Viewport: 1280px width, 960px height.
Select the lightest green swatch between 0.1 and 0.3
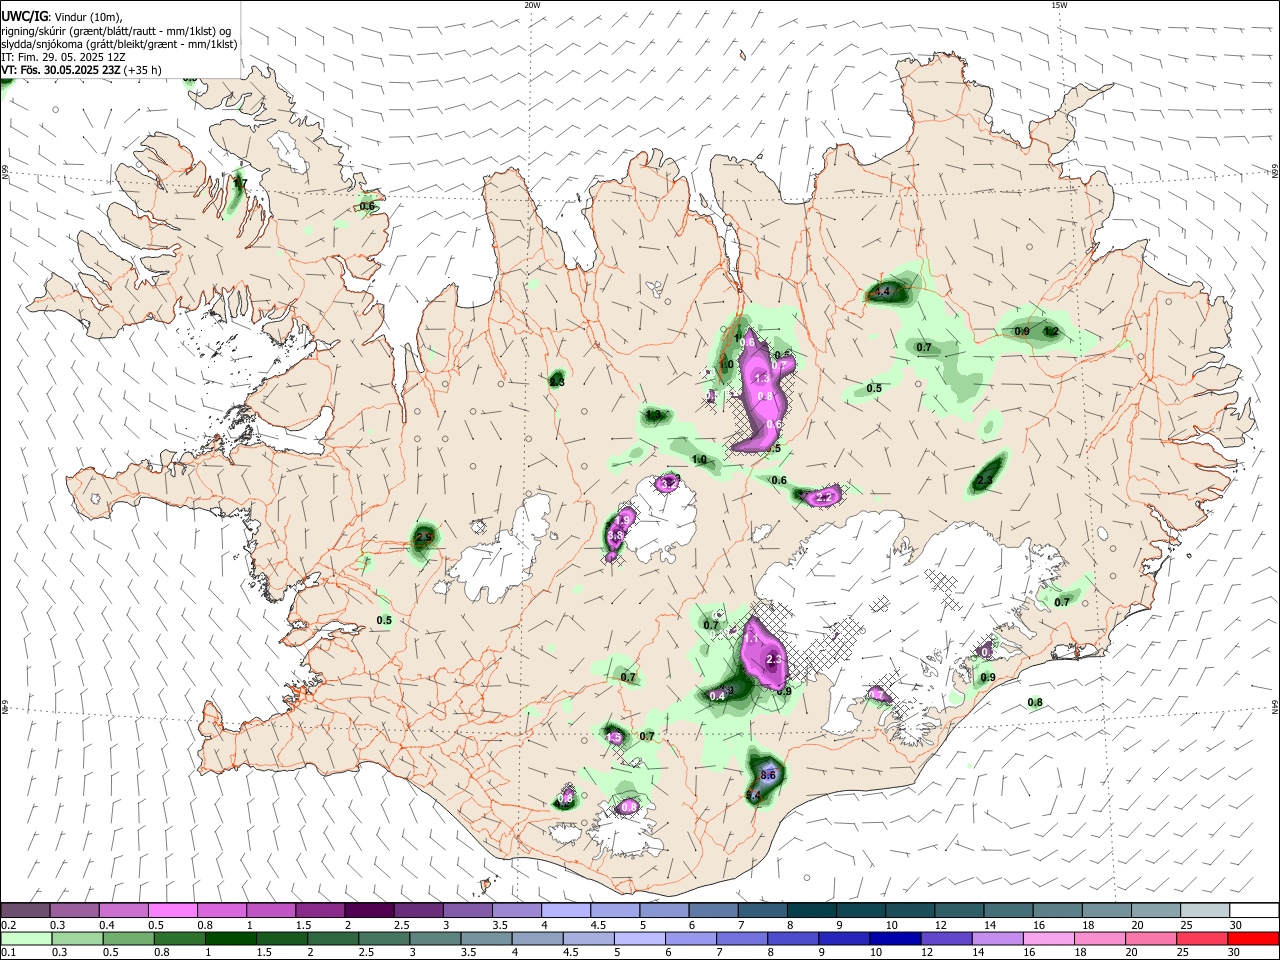pos(26,938)
